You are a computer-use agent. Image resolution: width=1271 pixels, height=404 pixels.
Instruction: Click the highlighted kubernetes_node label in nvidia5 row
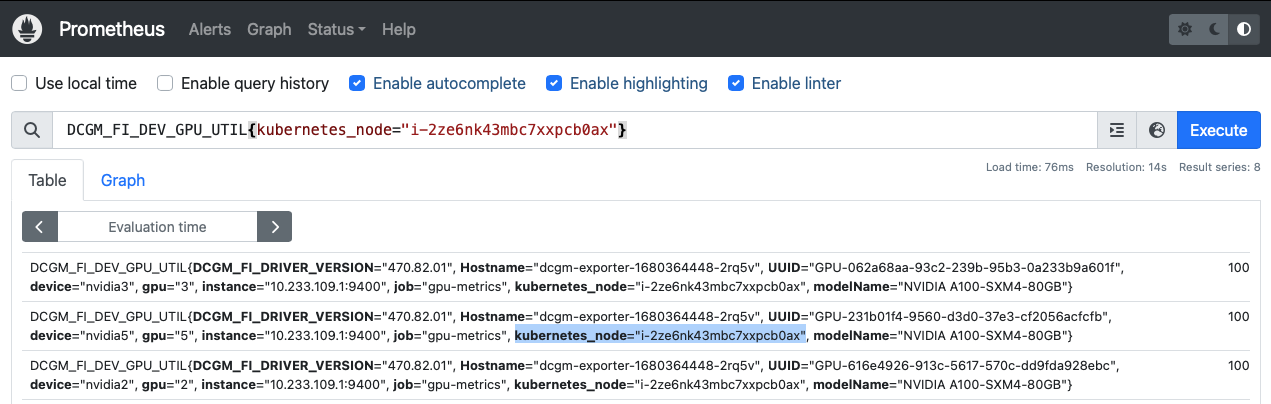[660, 335]
